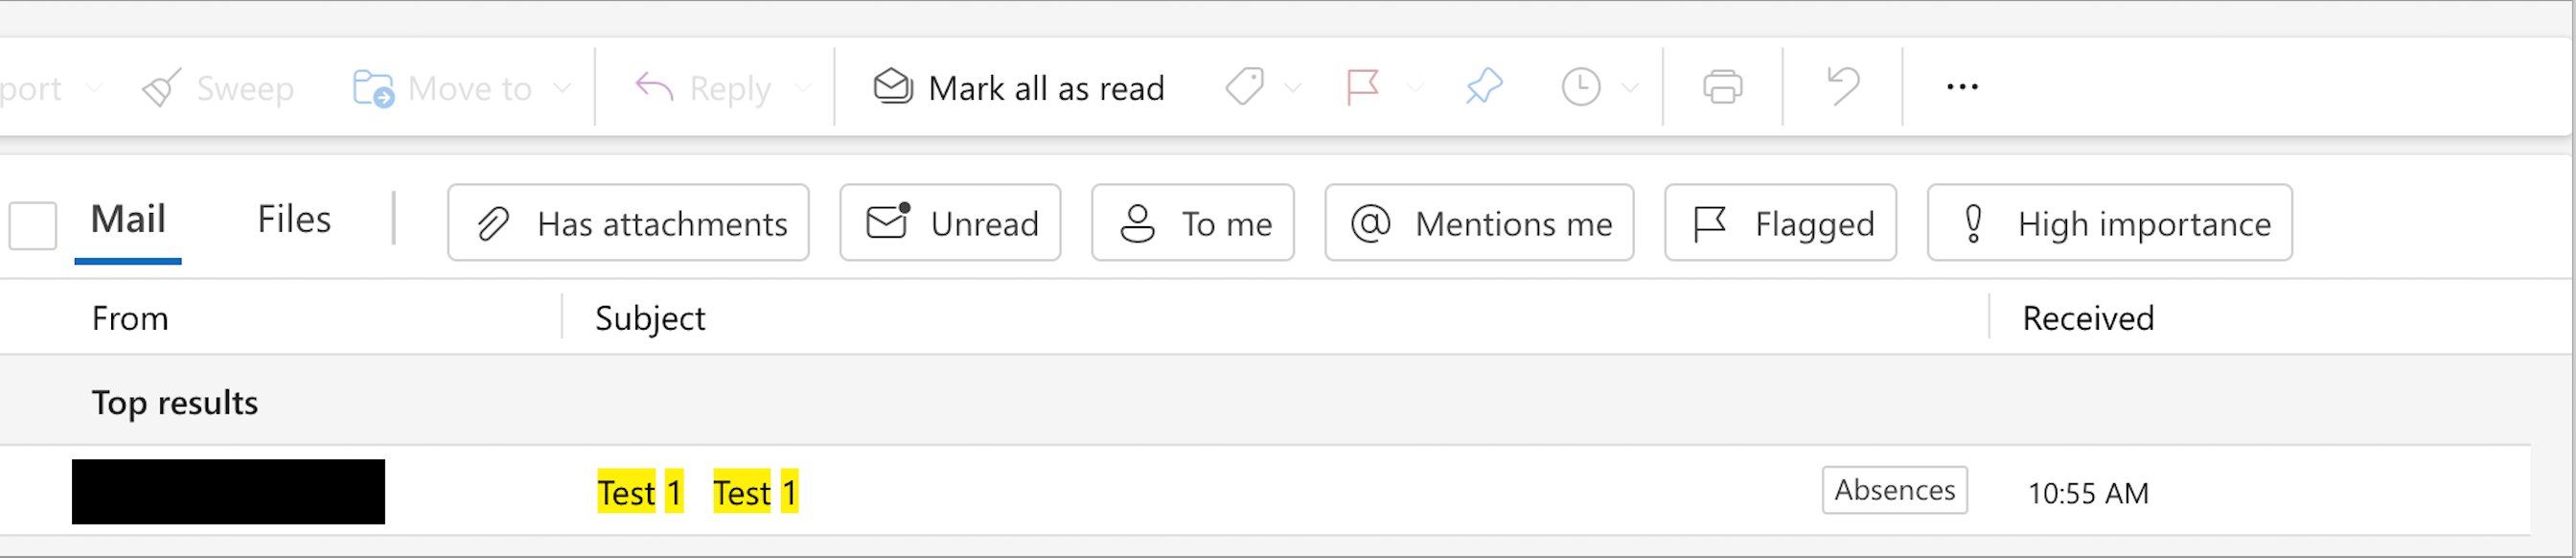Toggle the Unread filter
The width and height of the screenshot is (2576, 558).
pyautogui.click(x=948, y=223)
